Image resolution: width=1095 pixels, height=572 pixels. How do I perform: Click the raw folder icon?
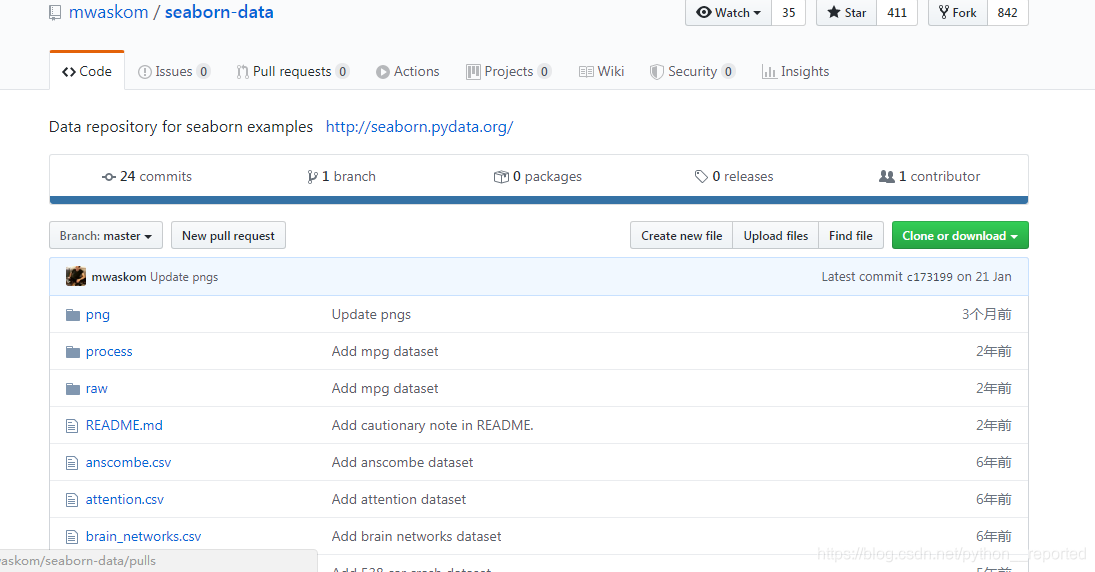[x=73, y=389]
